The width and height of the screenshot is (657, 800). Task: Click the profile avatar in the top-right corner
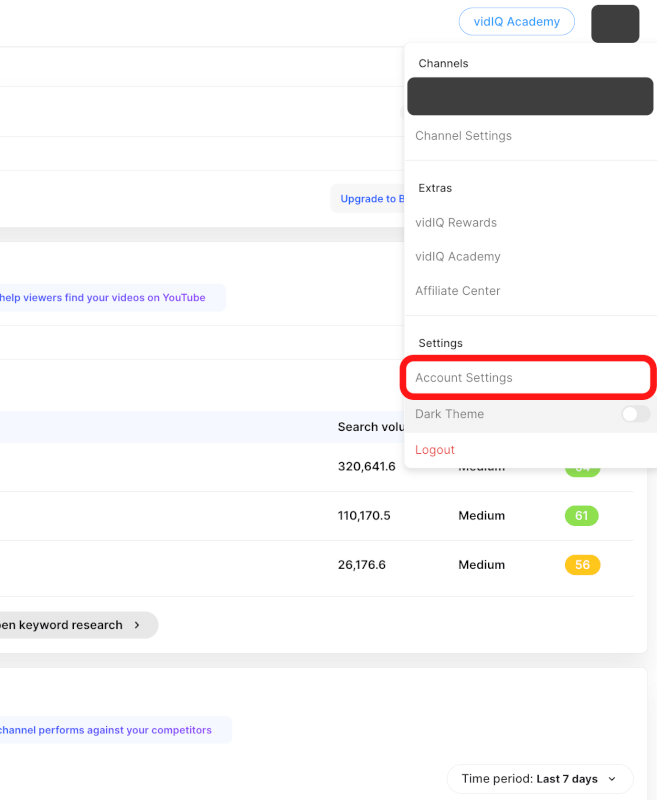[x=614, y=23]
